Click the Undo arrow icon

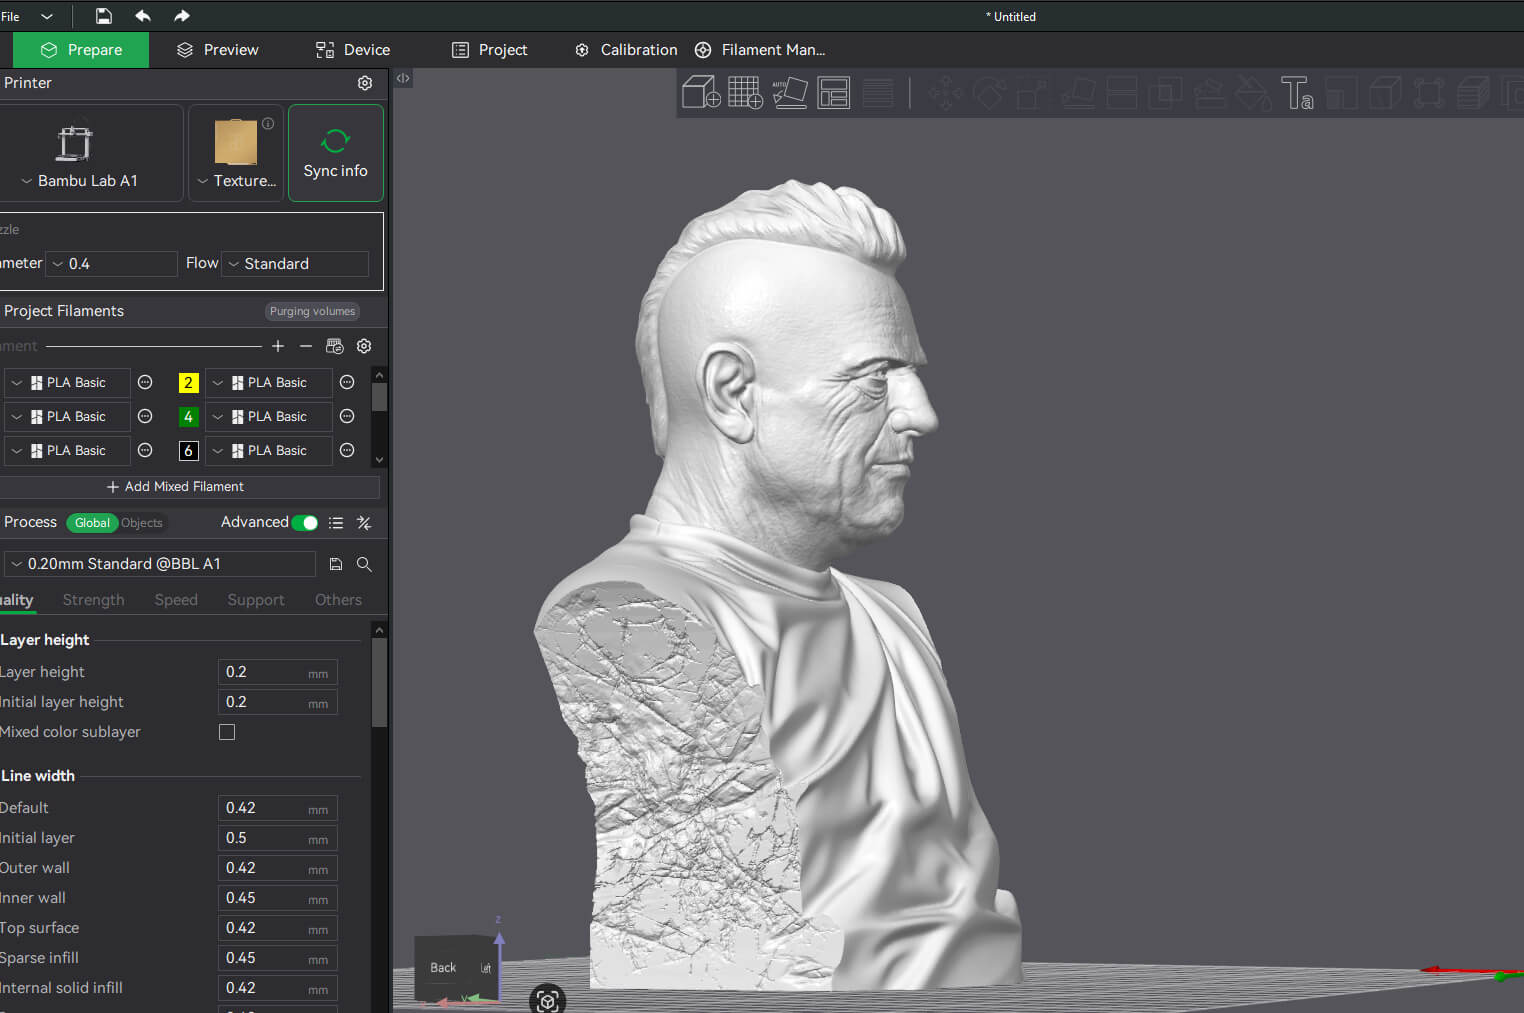pyautogui.click(x=143, y=16)
